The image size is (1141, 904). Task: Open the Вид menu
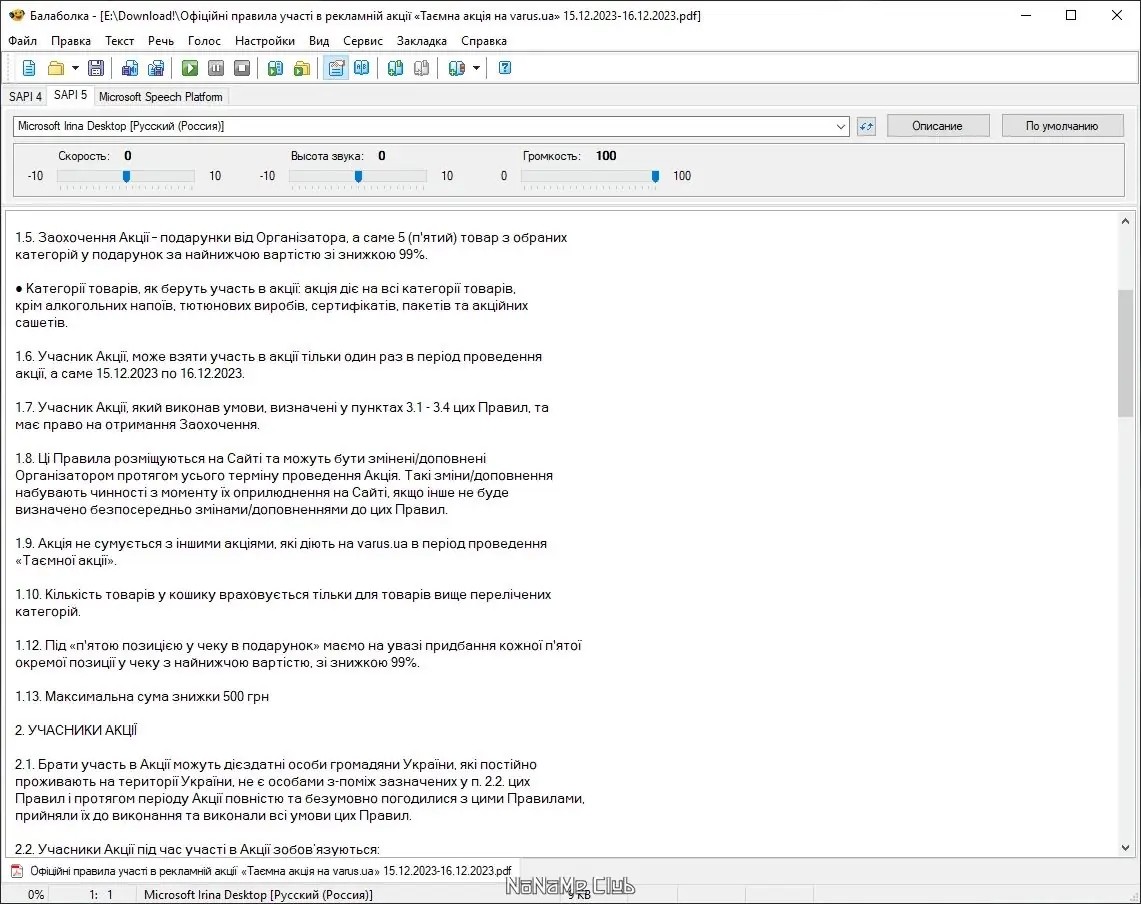click(319, 41)
